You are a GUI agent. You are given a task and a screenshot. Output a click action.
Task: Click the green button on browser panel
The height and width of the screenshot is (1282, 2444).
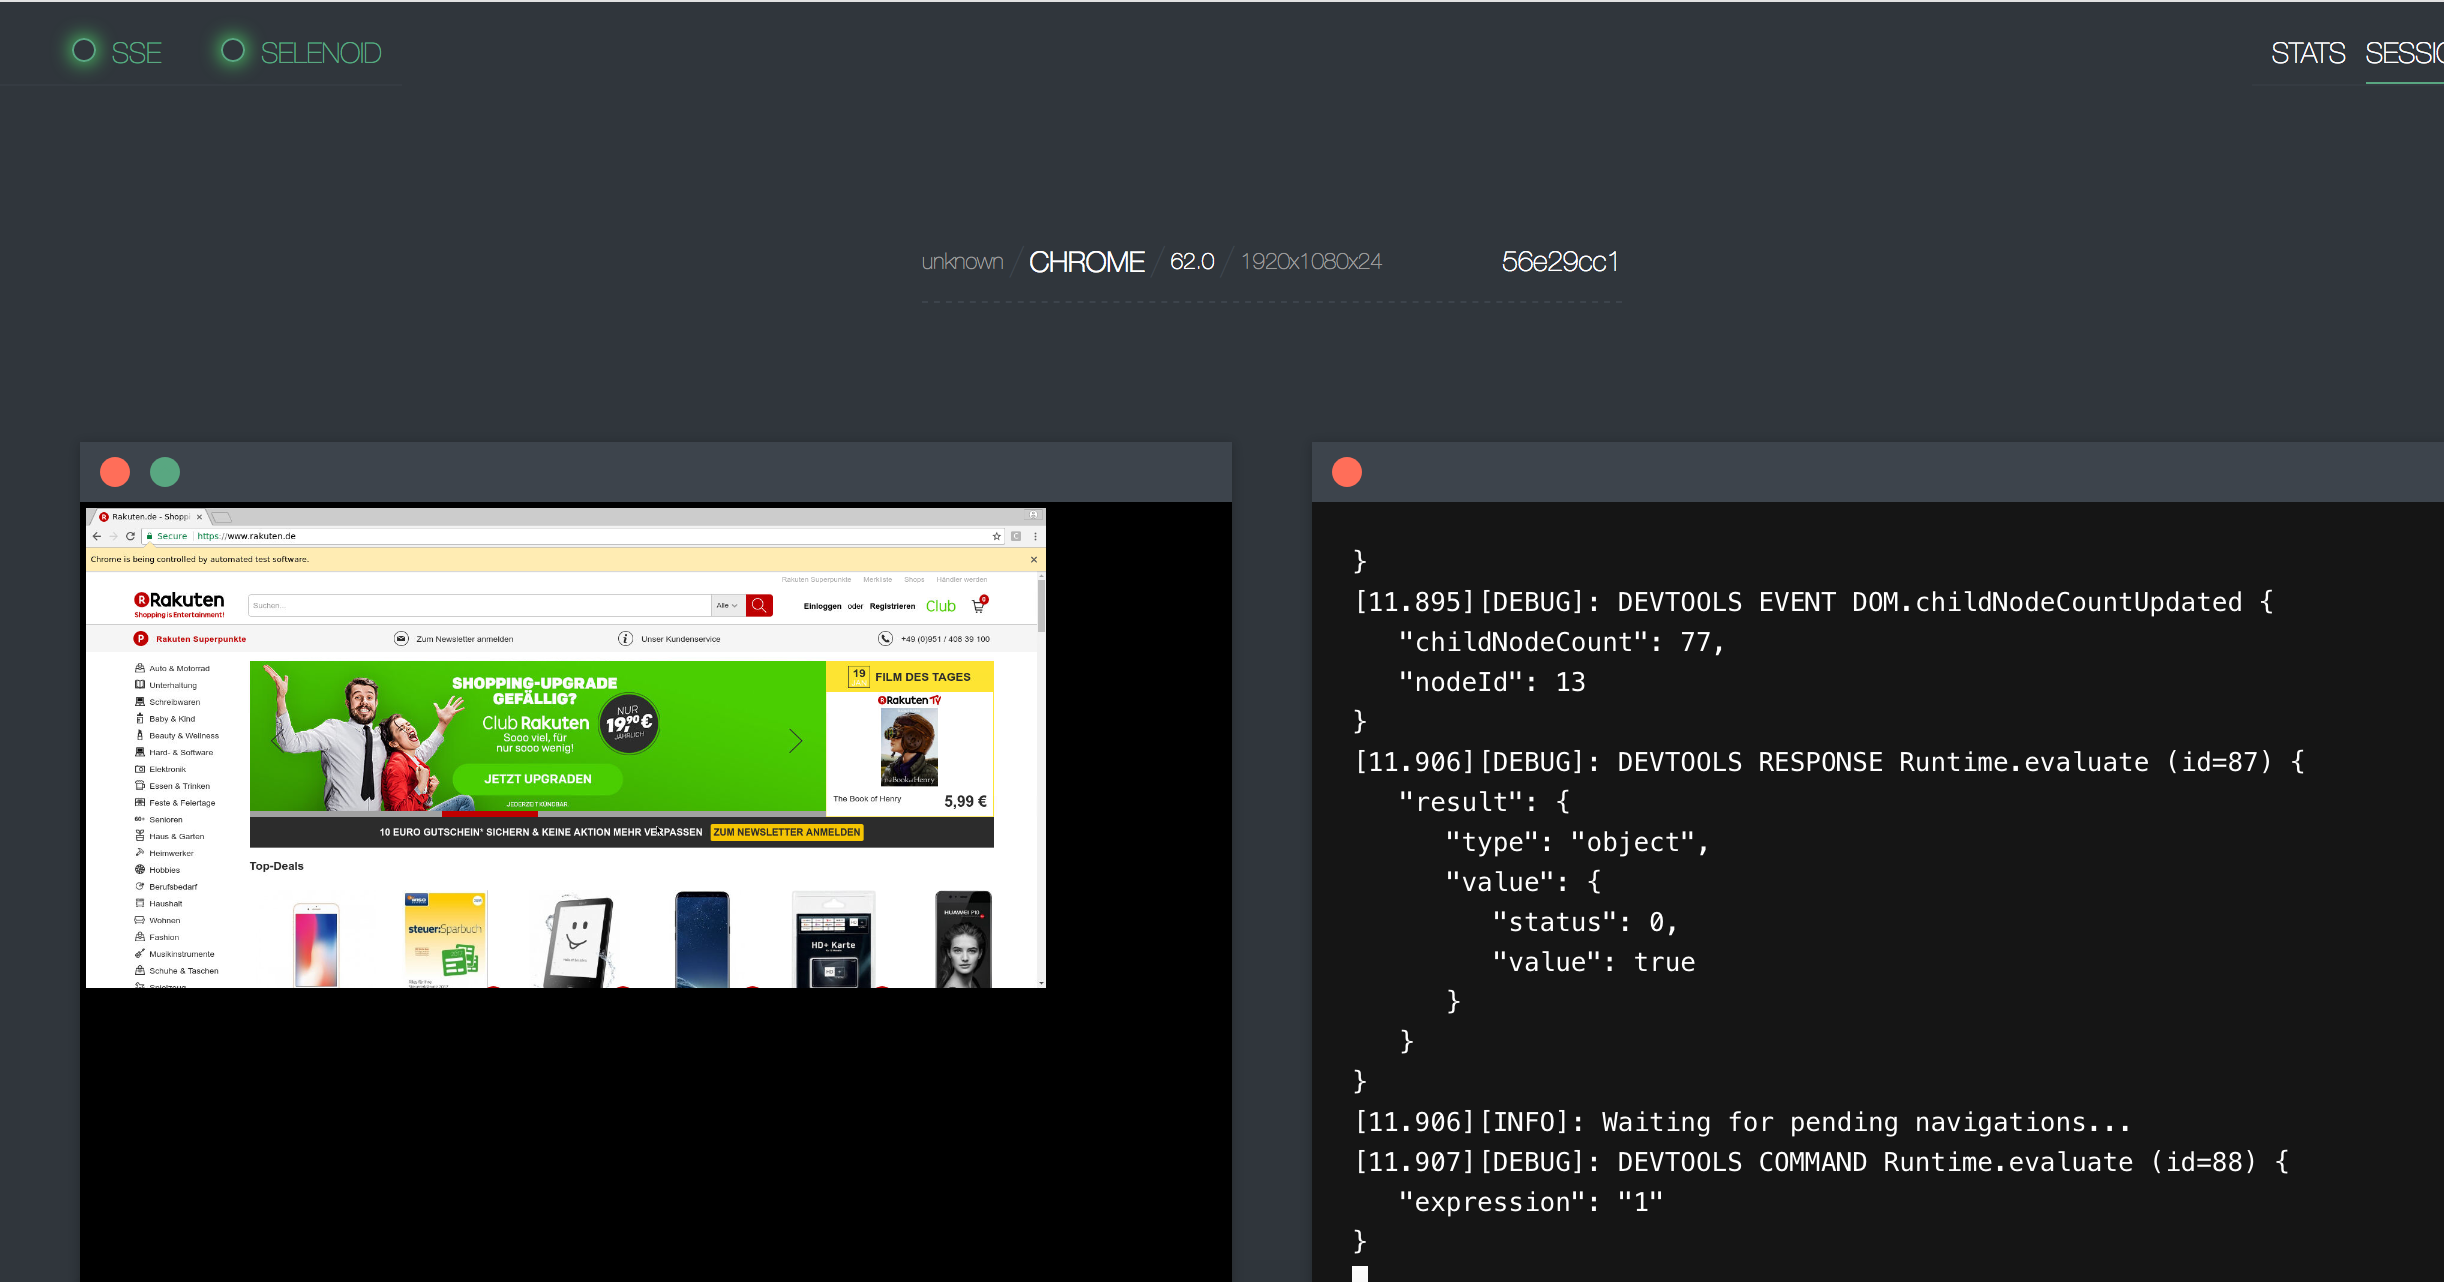pos(165,470)
